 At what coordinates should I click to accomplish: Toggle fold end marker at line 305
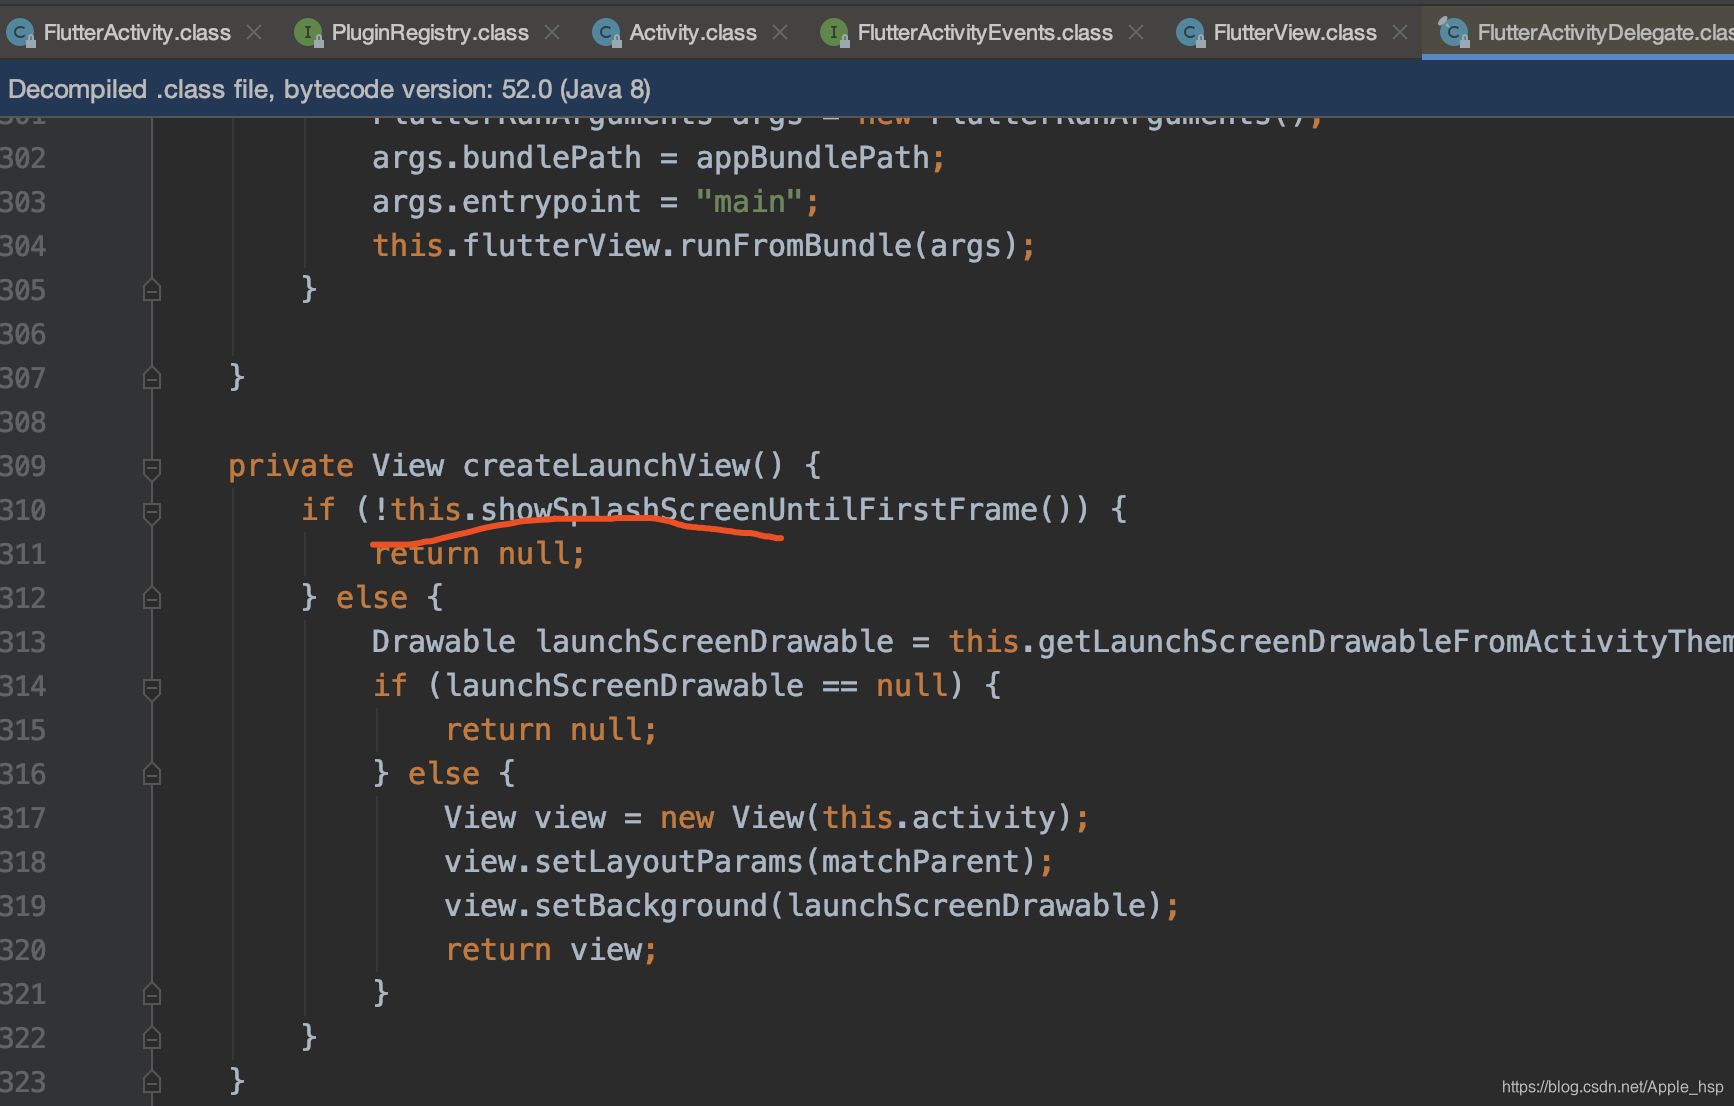point(152,290)
